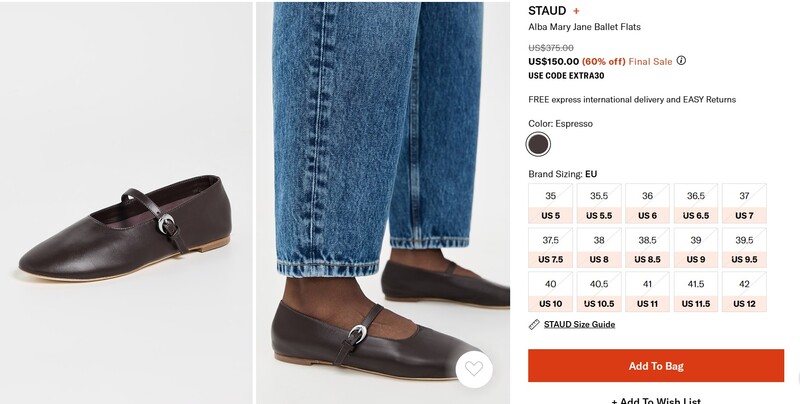Click the Final Sale info icon
Screen dimensions: 800x404
(681, 60)
